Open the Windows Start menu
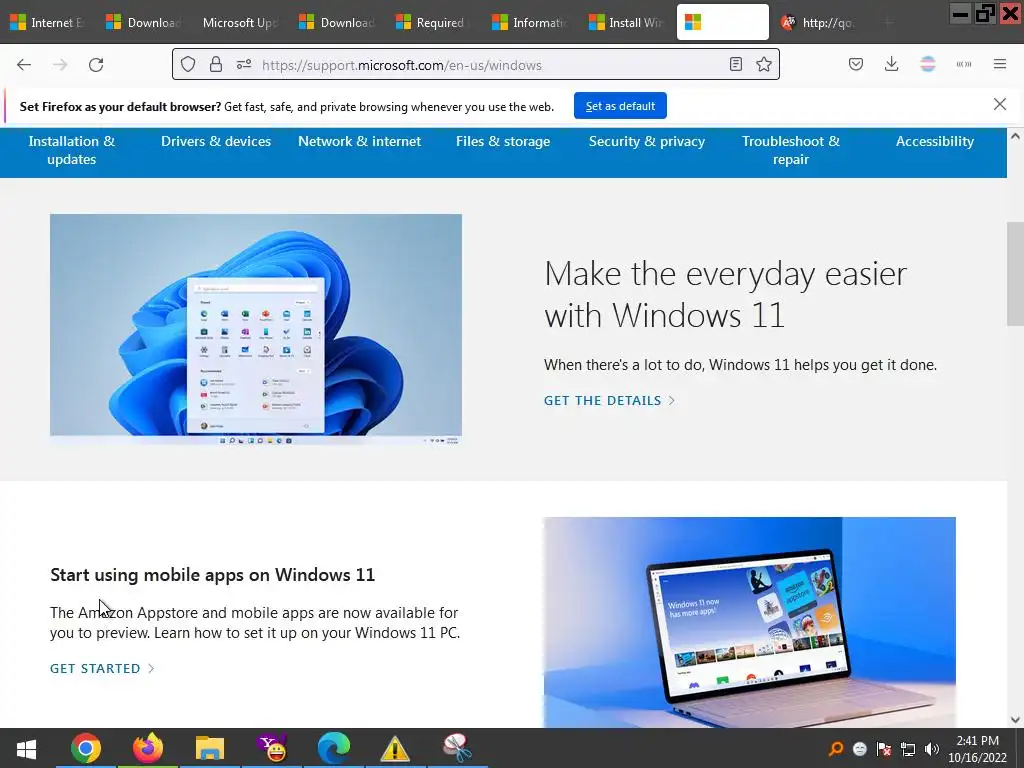 pos(26,748)
